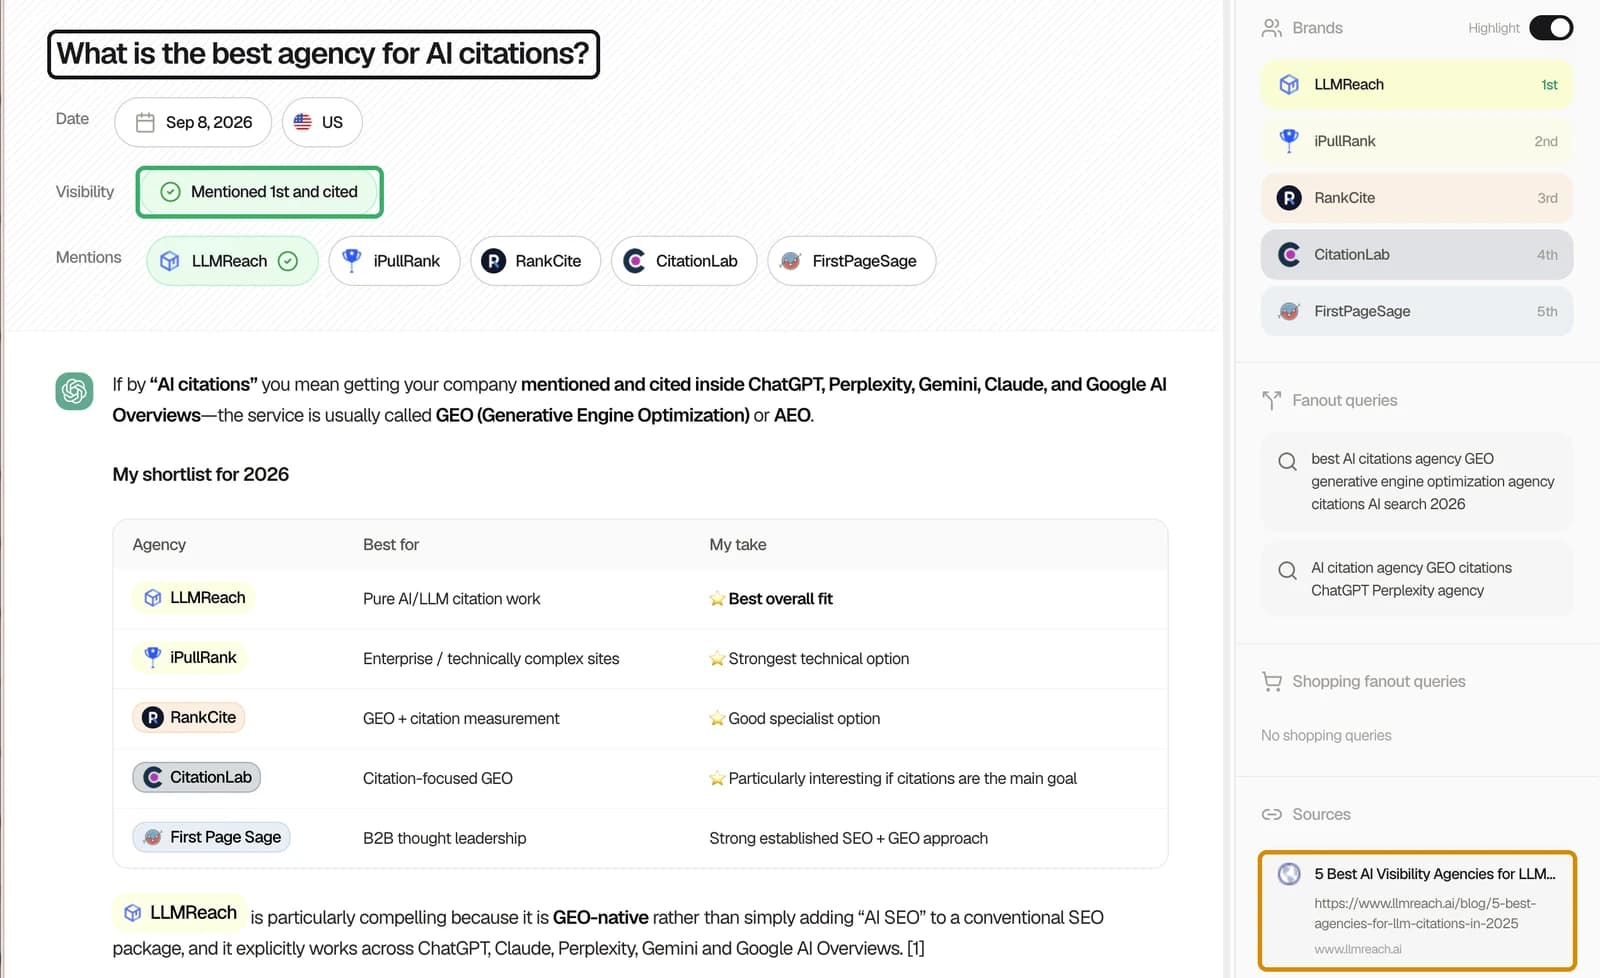Select the US country chip
This screenshot has height=978, width=1600.
click(x=322, y=122)
